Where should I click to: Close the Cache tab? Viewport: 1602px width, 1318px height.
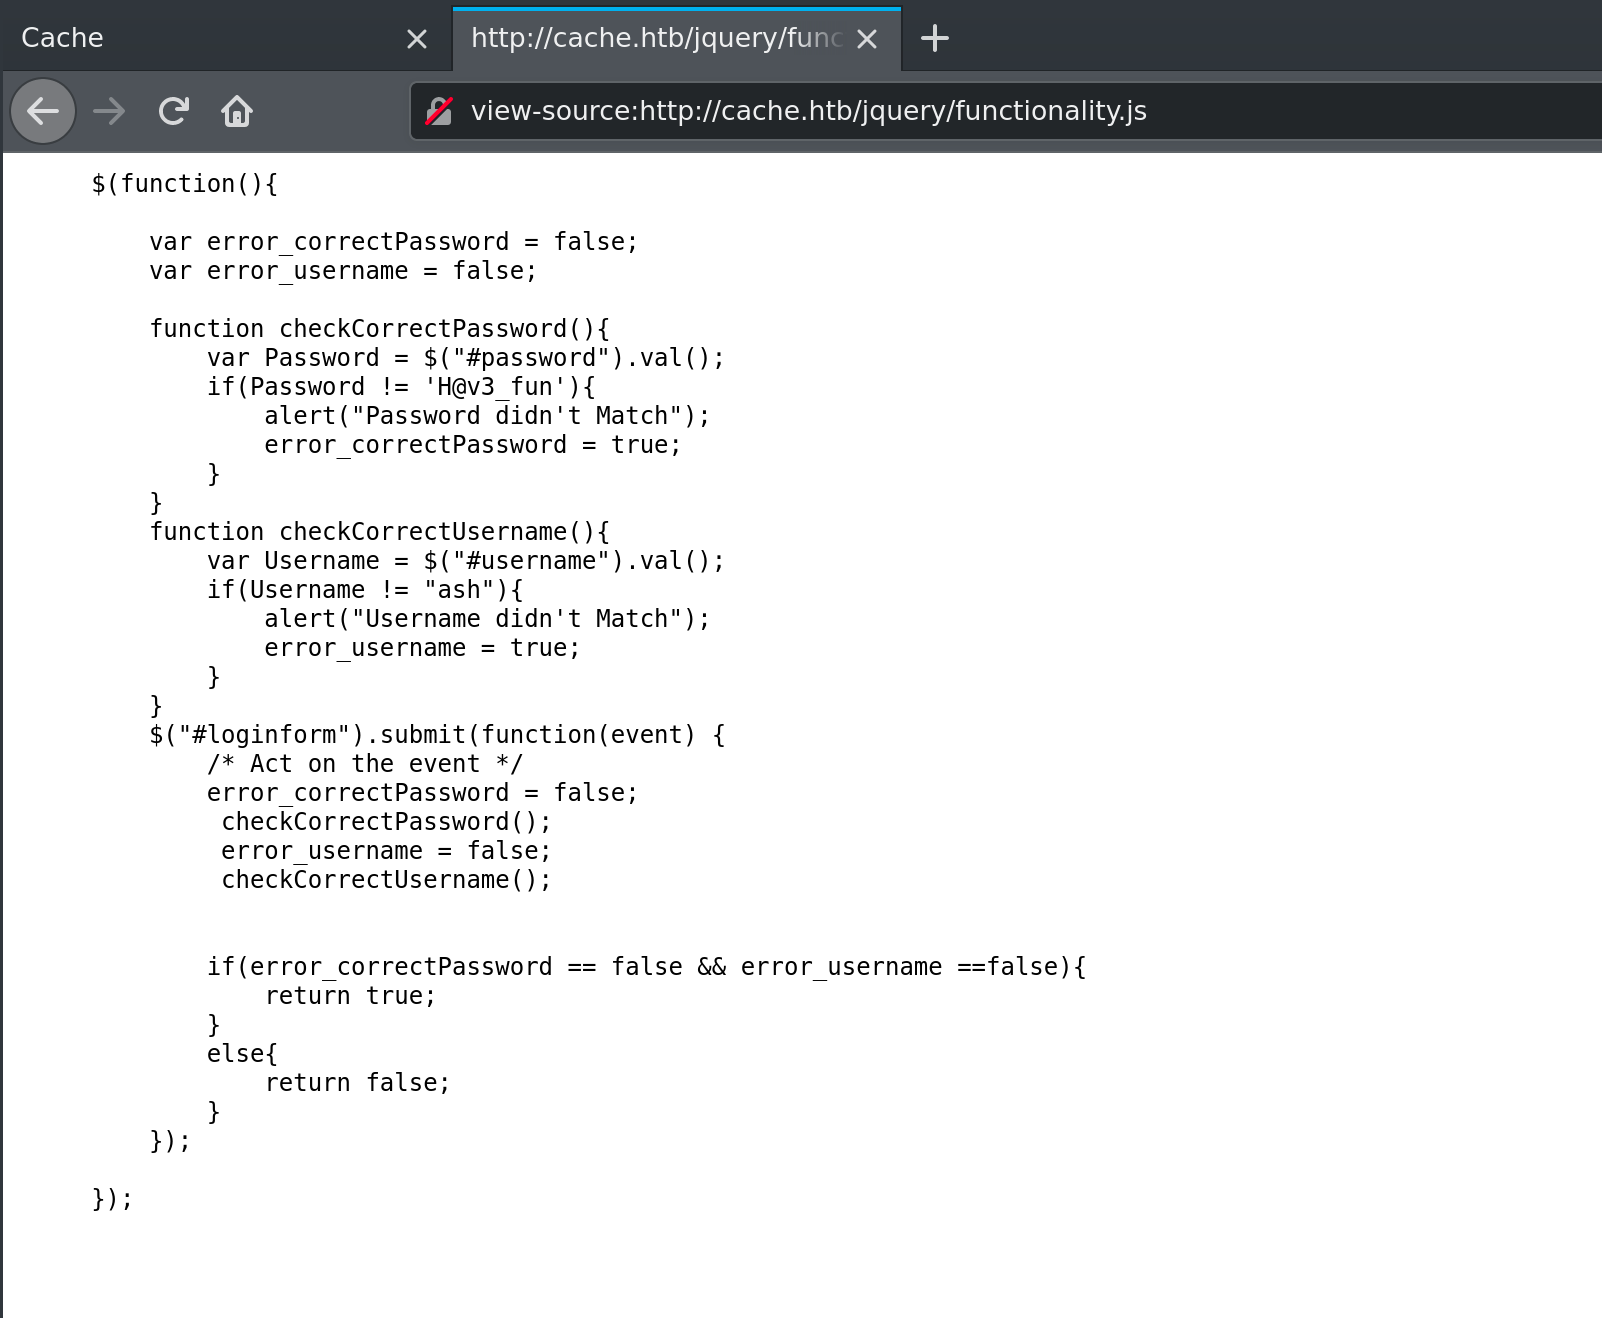417,39
